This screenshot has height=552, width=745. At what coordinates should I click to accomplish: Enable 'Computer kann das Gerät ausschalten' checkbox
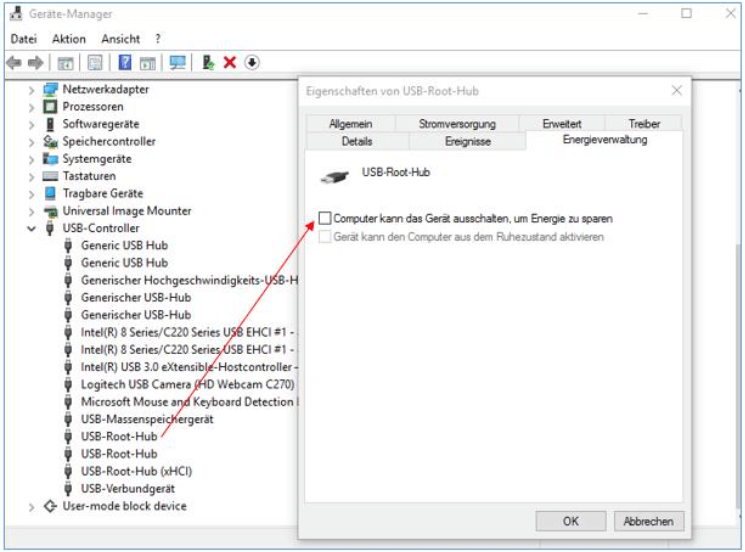pyautogui.click(x=325, y=218)
